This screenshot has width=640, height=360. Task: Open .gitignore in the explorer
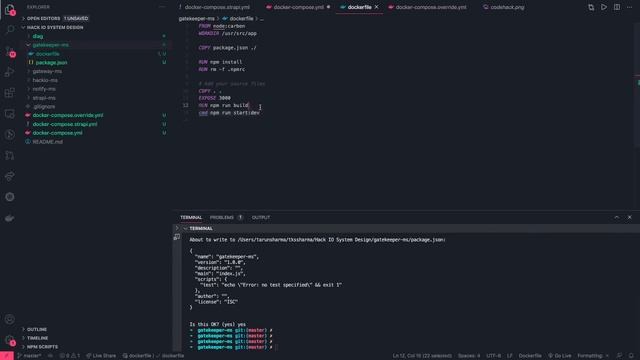point(43,107)
